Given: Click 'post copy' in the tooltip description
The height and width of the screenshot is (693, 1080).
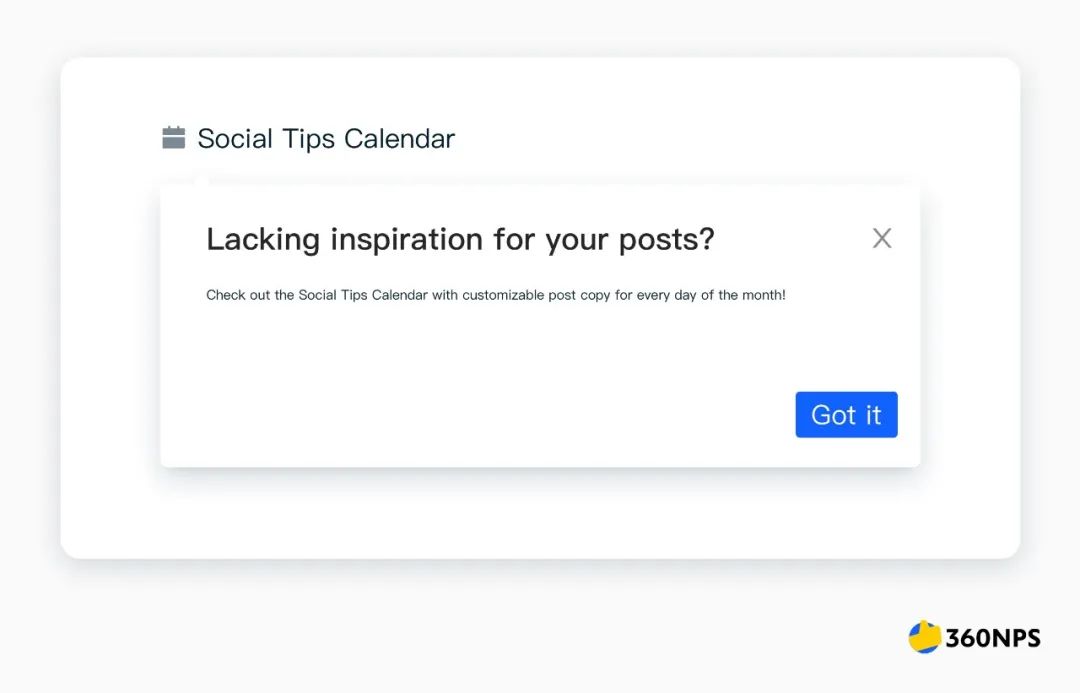Looking at the screenshot, I should 579,296.
